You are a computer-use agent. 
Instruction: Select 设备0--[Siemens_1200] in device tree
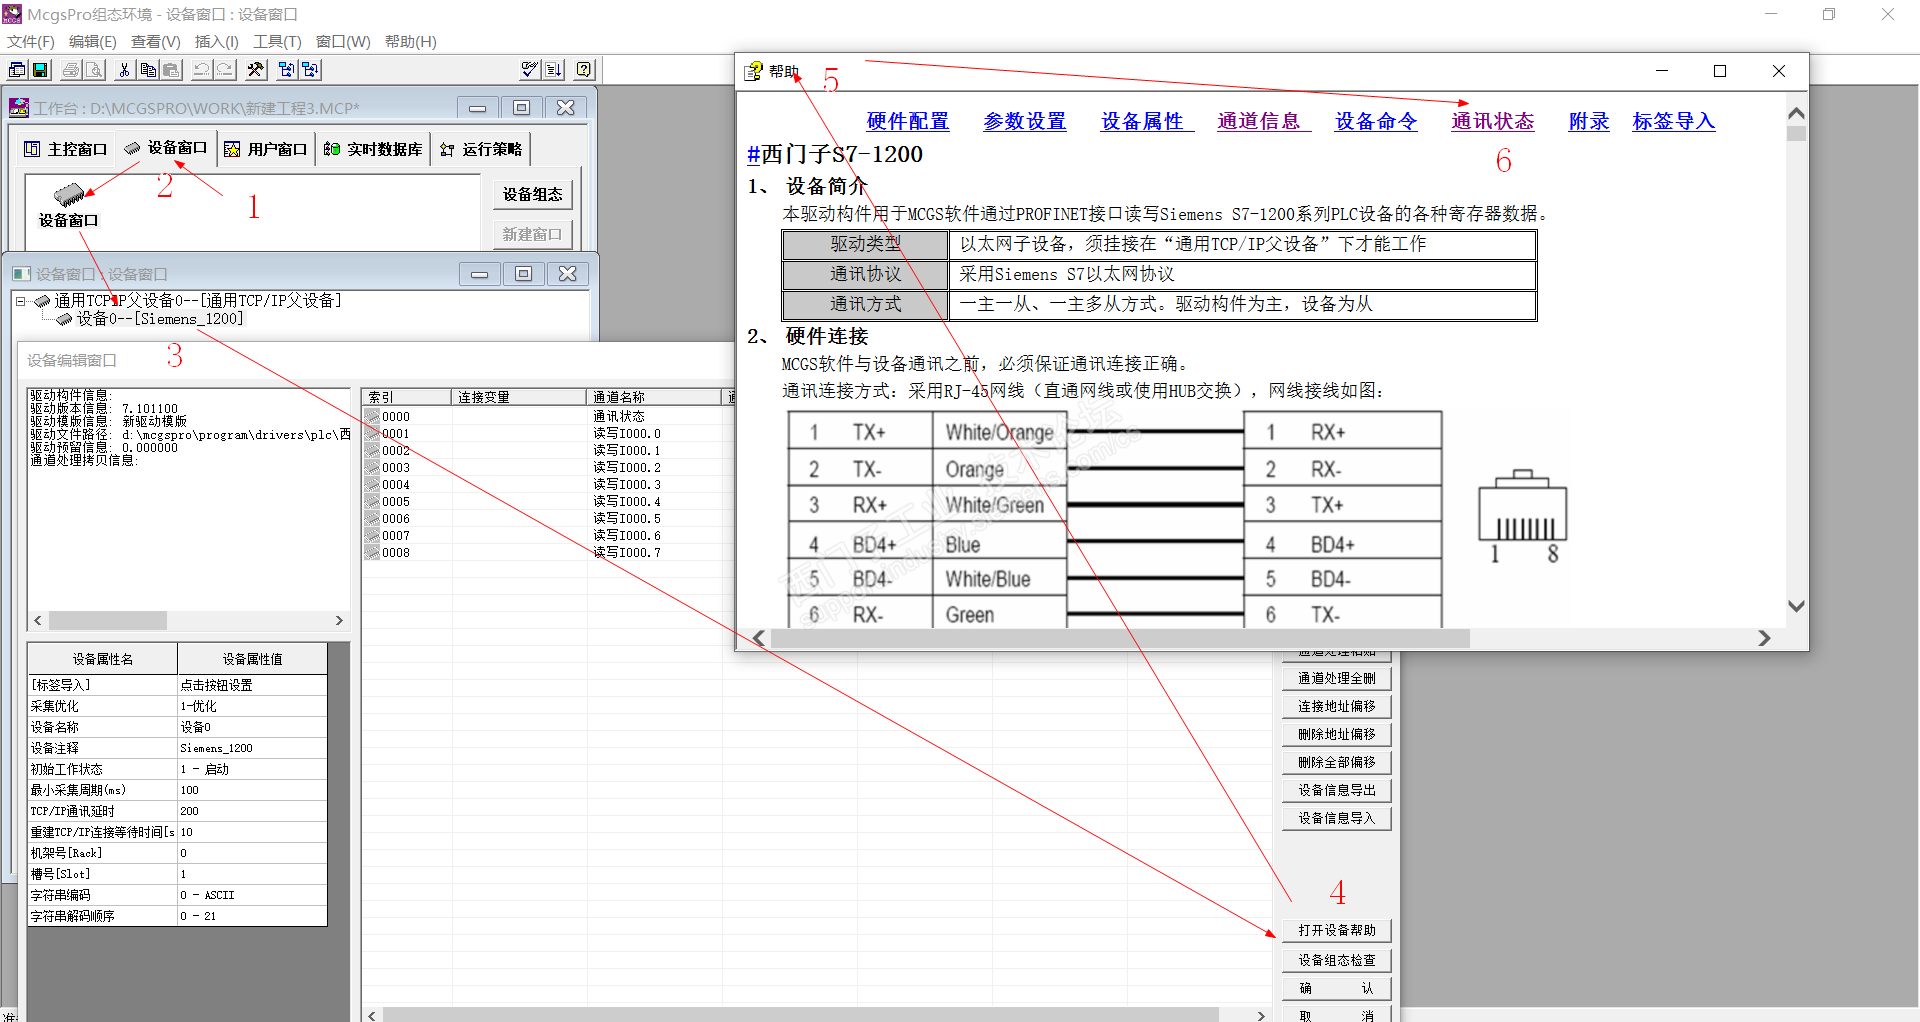[160, 319]
